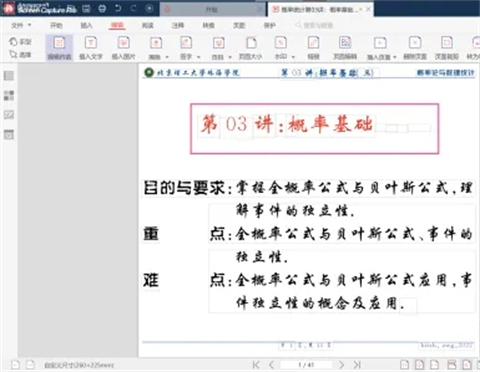Open the Protect ribbon tab (保护)
Image resolution: width=480 pixels, height=372 pixels.
click(269, 25)
